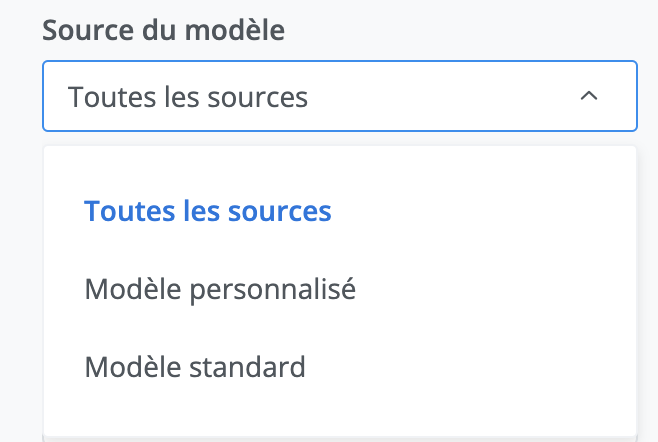Screen dimensions: 658x442
Task: Filter by custom model source
Action: [220, 290]
